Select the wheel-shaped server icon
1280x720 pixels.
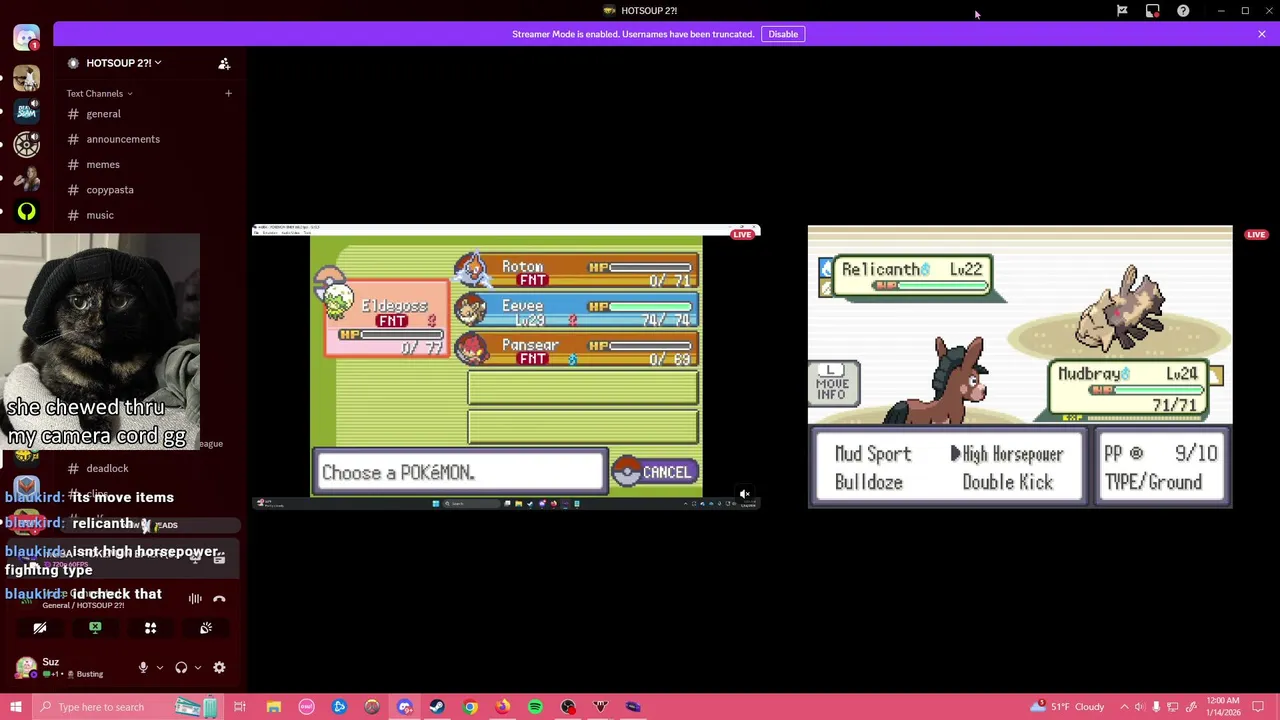(x=27, y=145)
